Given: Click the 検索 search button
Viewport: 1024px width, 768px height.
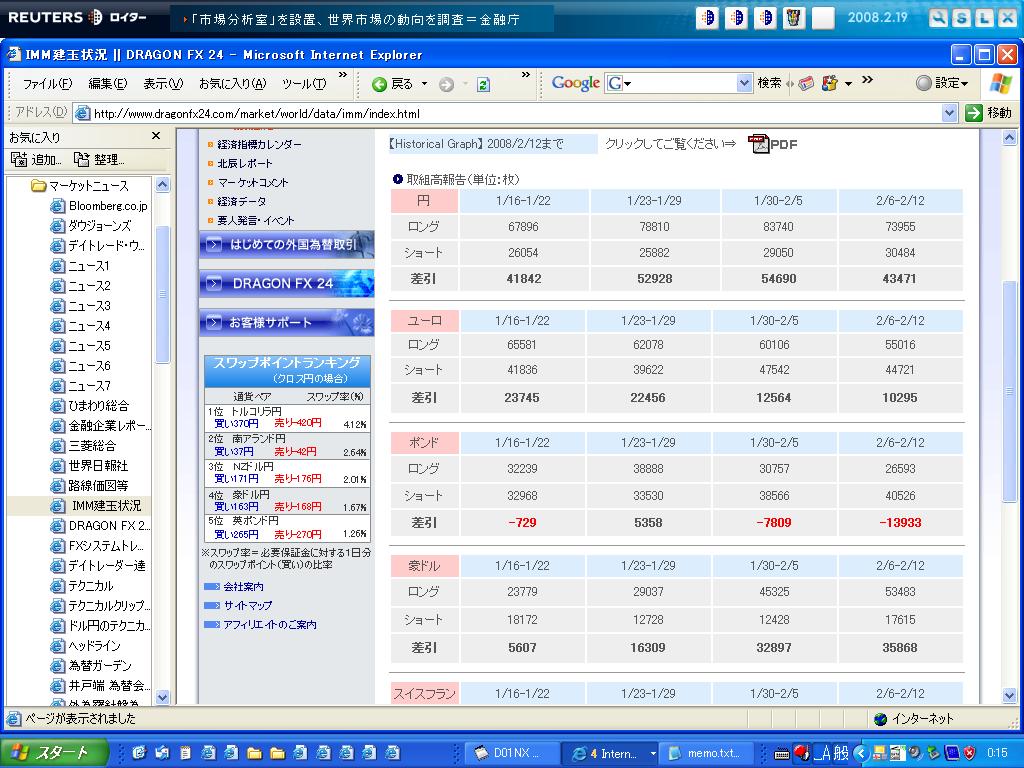Looking at the screenshot, I should coord(769,83).
